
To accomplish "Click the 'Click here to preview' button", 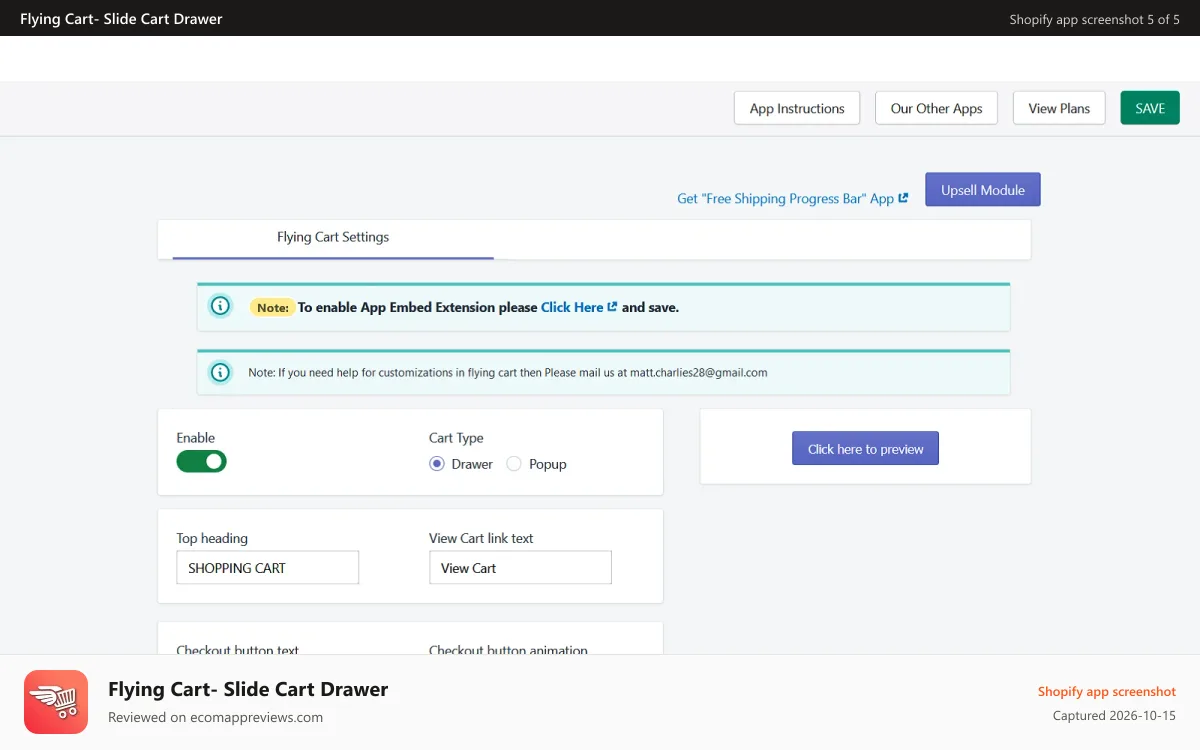I will click(866, 449).
